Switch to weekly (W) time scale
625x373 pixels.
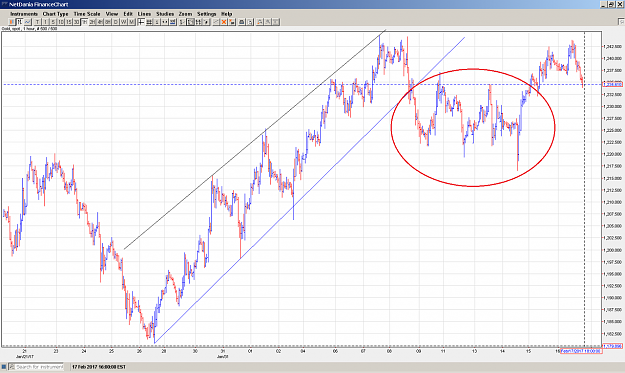tap(124, 22)
